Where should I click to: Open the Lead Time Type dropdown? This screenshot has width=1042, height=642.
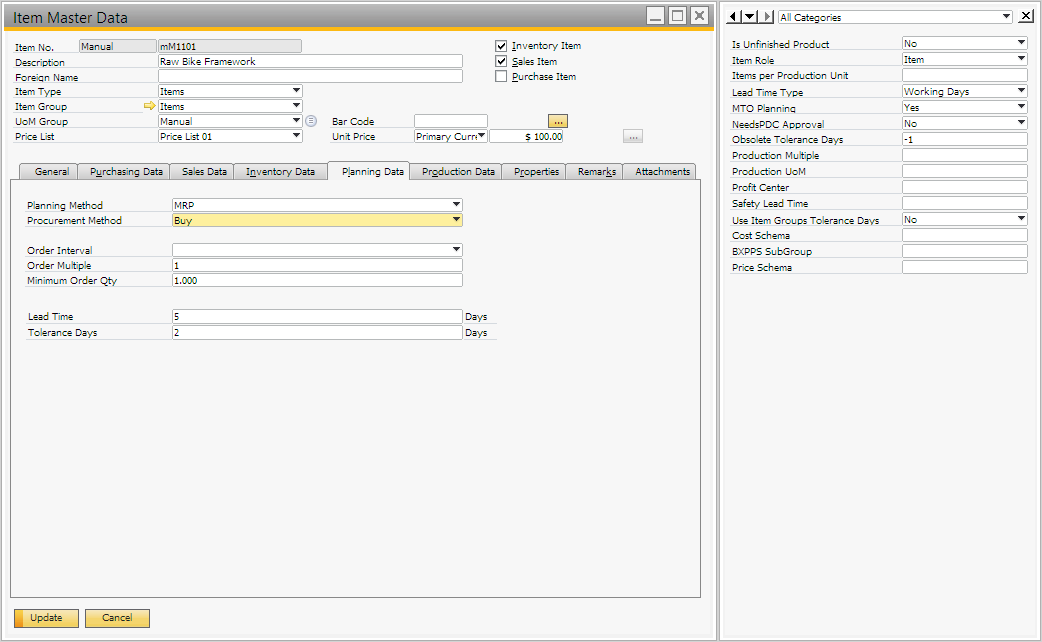tap(1021, 91)
